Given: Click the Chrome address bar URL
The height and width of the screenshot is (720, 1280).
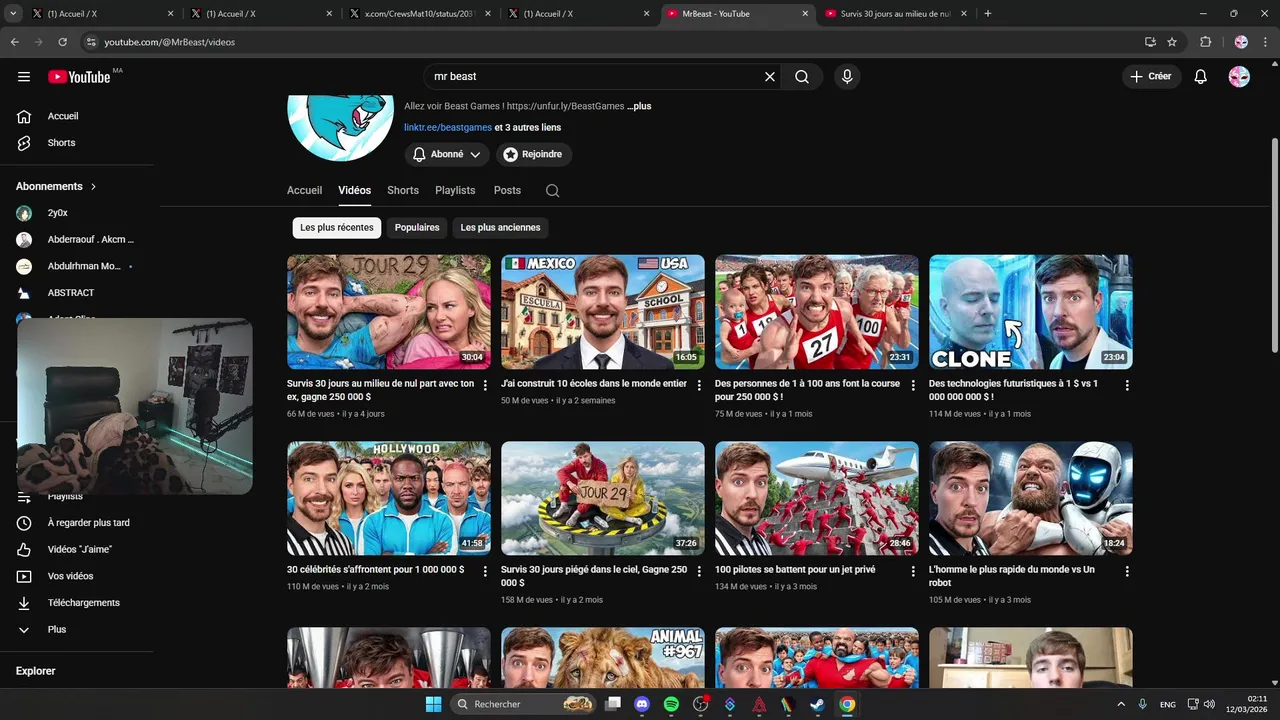Looking at the screenshot, I should coord(170,42).
